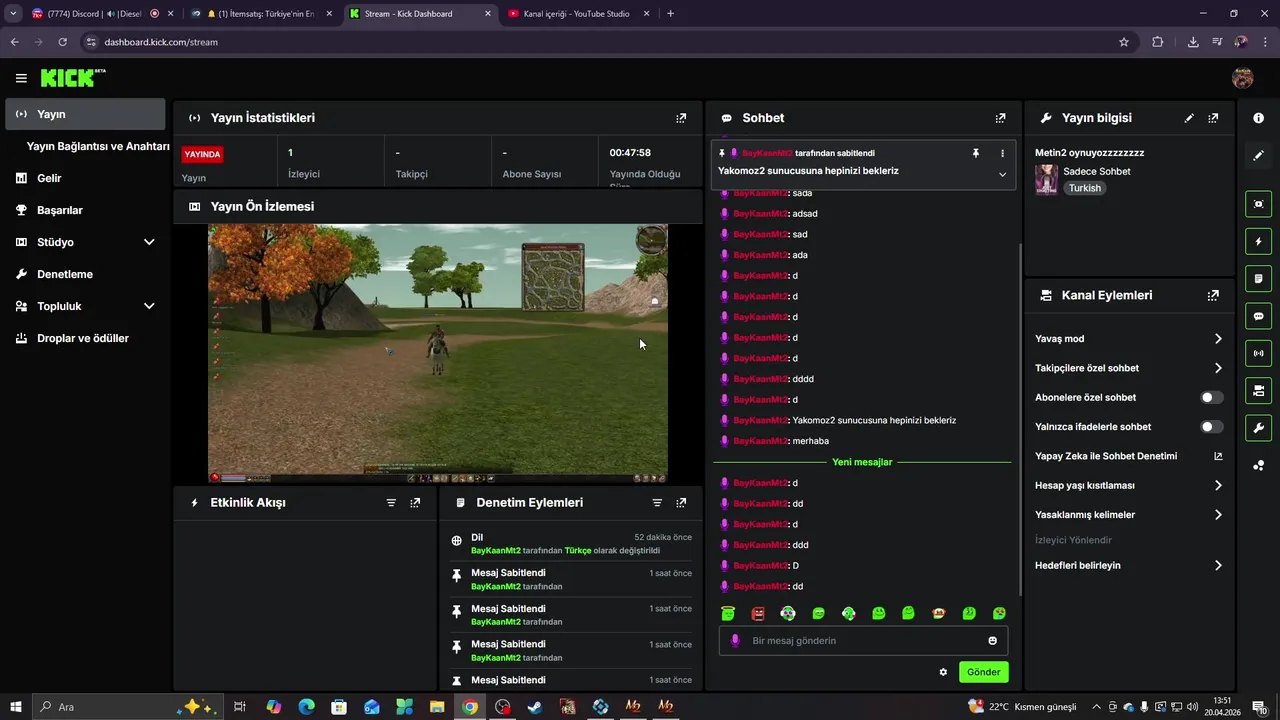Click the info icon in right toolbar
Image resolution: width=1280 pixels, height=720 pixels.
[x=1258, y=118]
